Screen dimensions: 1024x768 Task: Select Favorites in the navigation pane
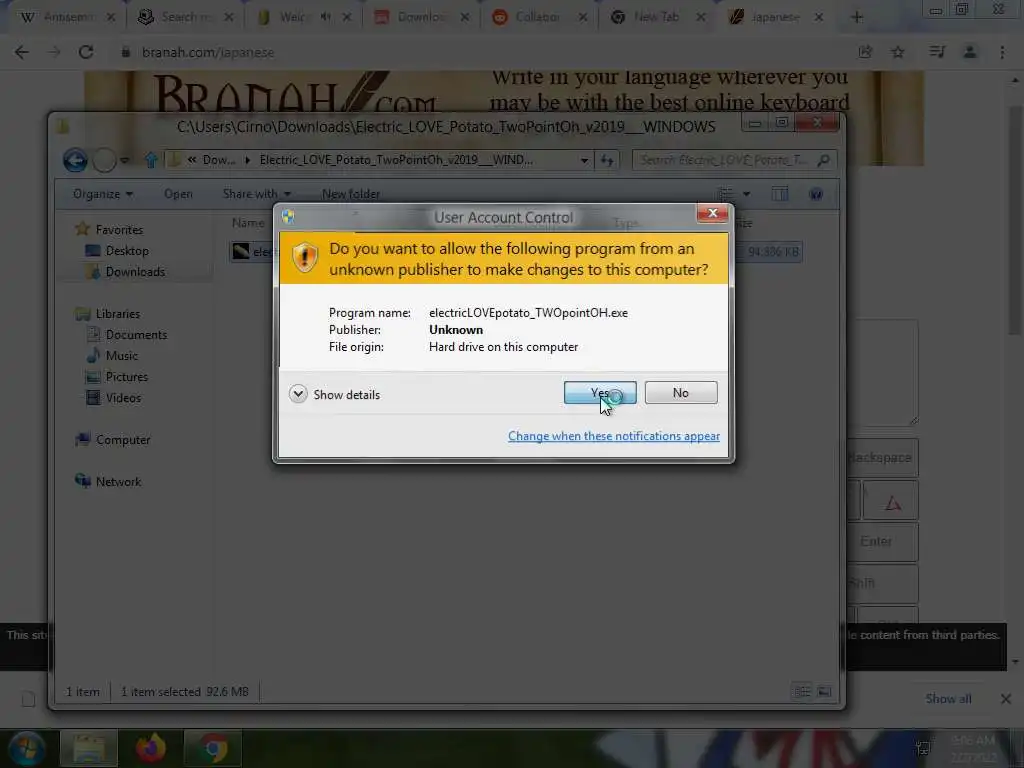click(x=119, y=229)
